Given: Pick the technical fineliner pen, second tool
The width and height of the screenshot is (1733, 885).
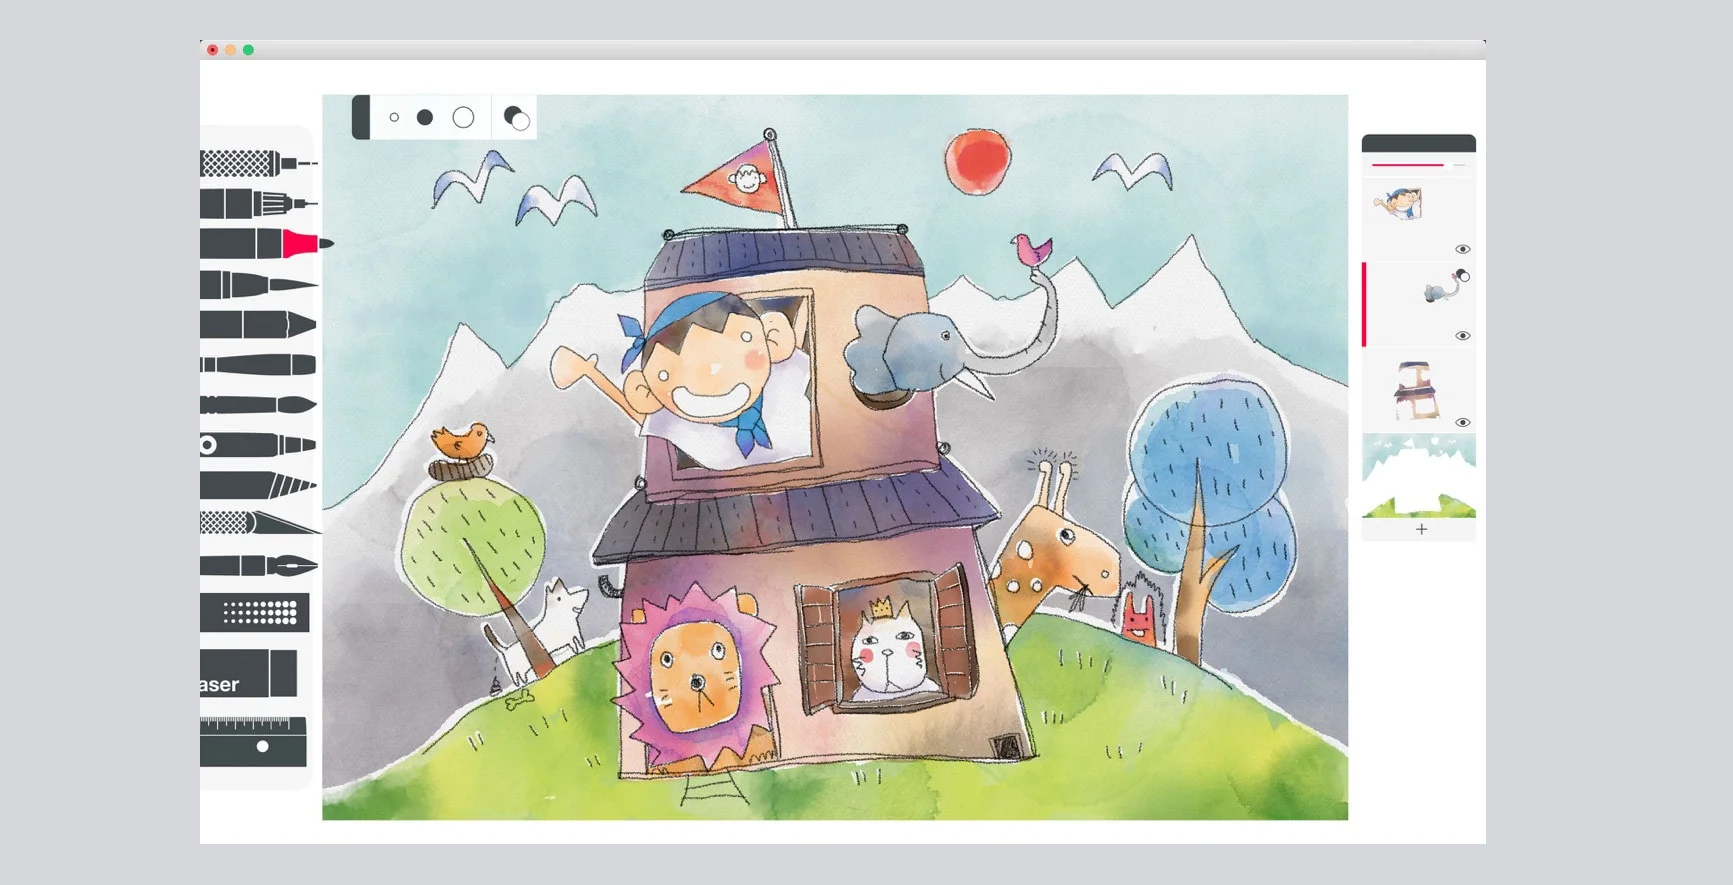Looking at the screenshot, I should 257,204.
